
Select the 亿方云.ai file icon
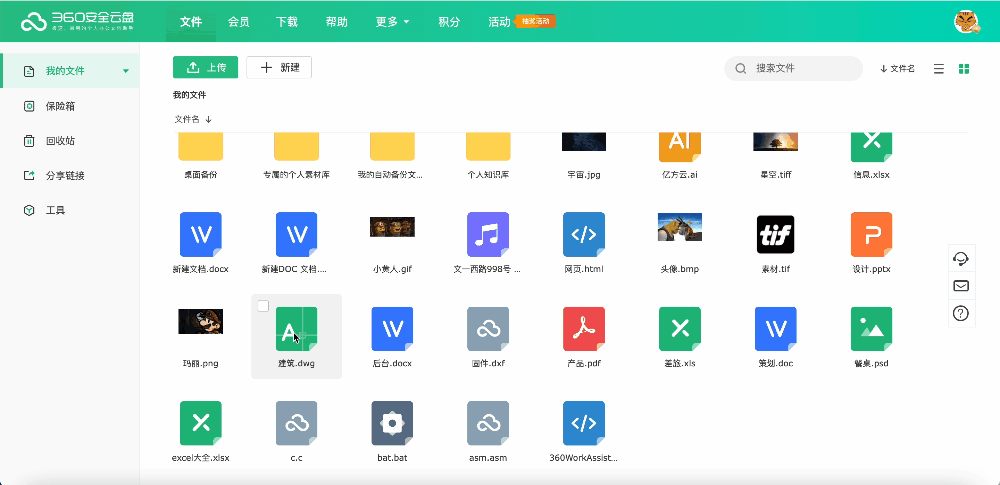coord(680,147)
